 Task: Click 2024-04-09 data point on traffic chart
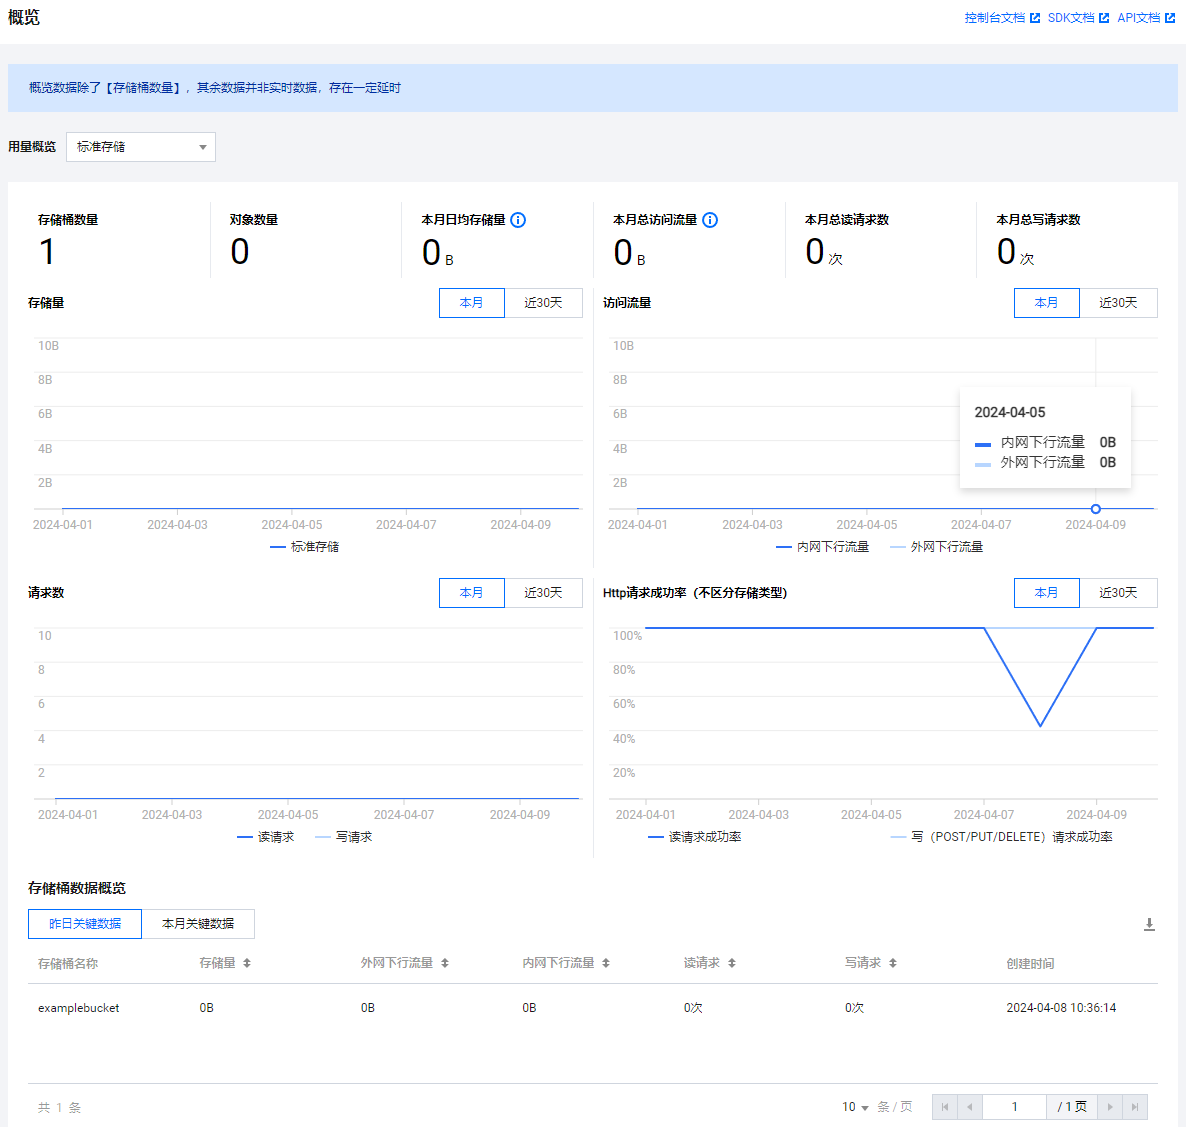[1096, 509]
